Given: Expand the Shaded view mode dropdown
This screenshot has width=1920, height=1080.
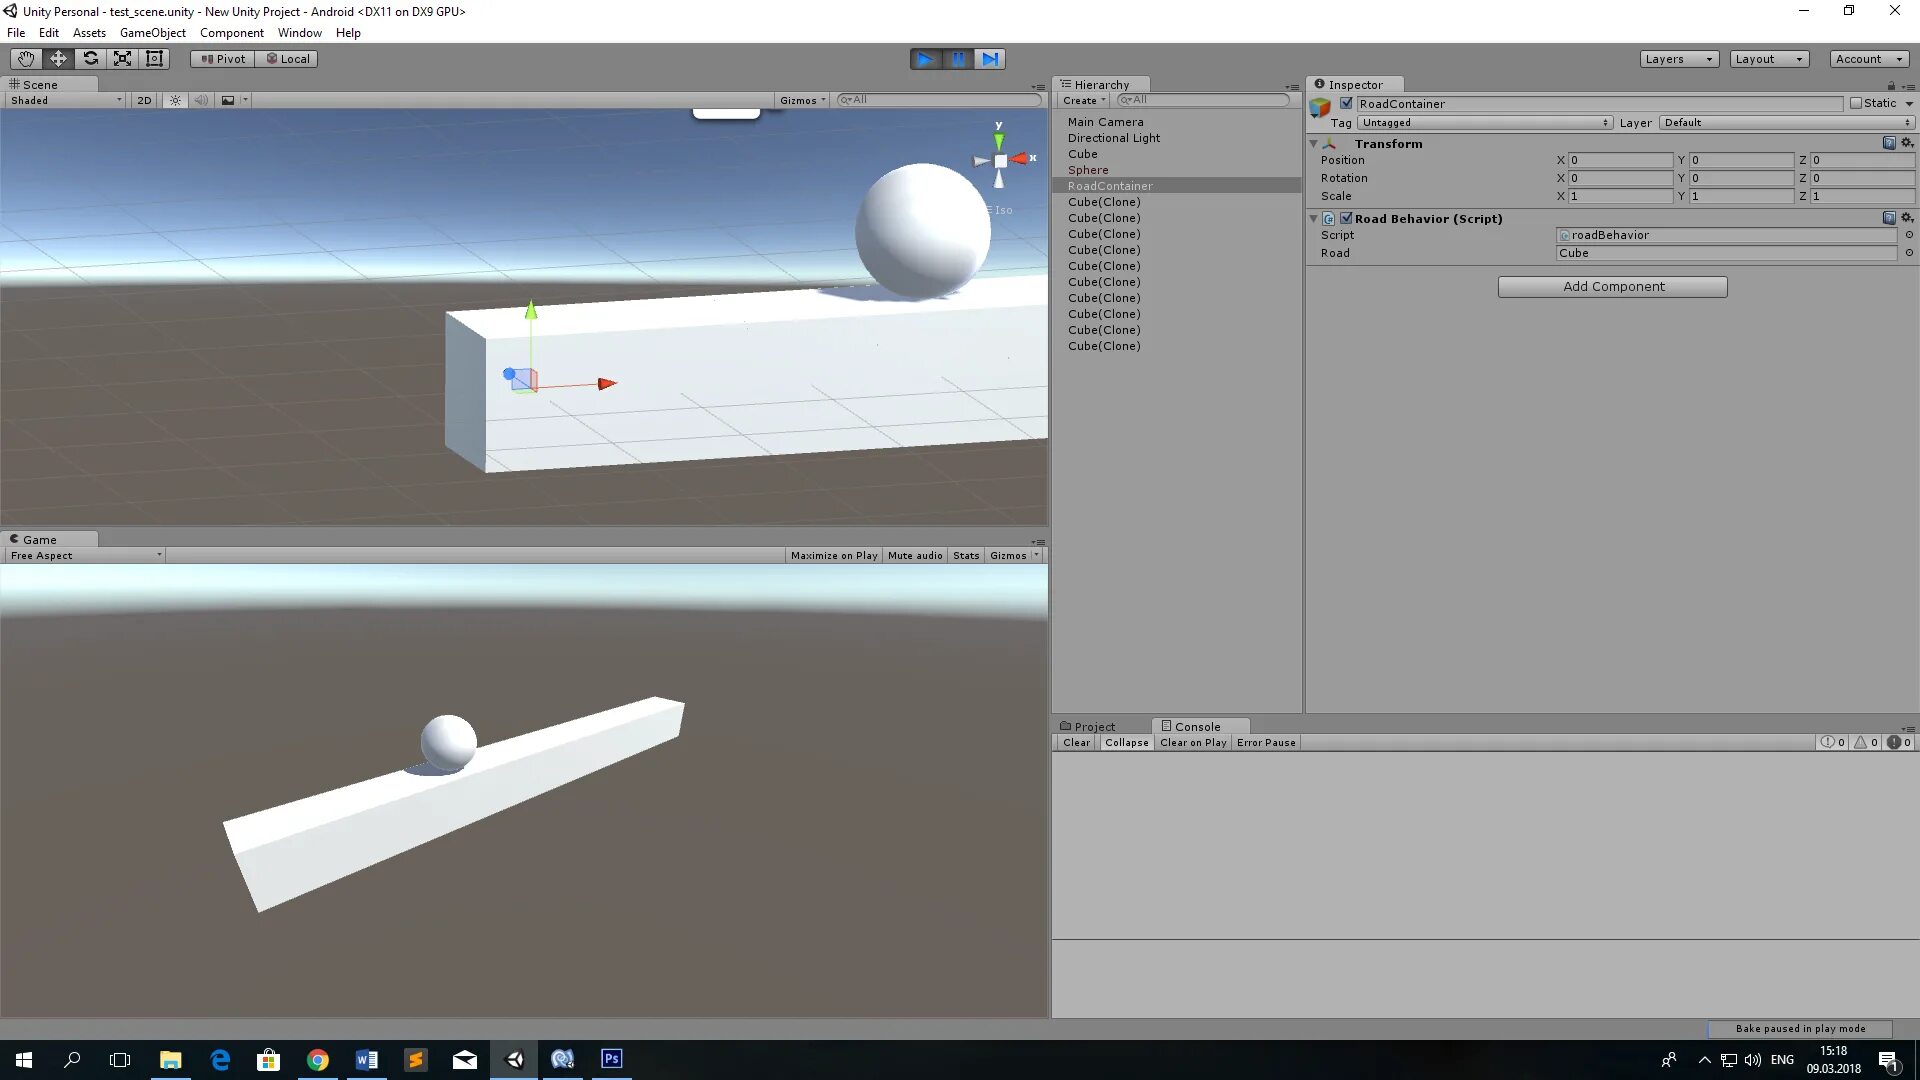Looking at the screenshot, I should click(62, 99).
